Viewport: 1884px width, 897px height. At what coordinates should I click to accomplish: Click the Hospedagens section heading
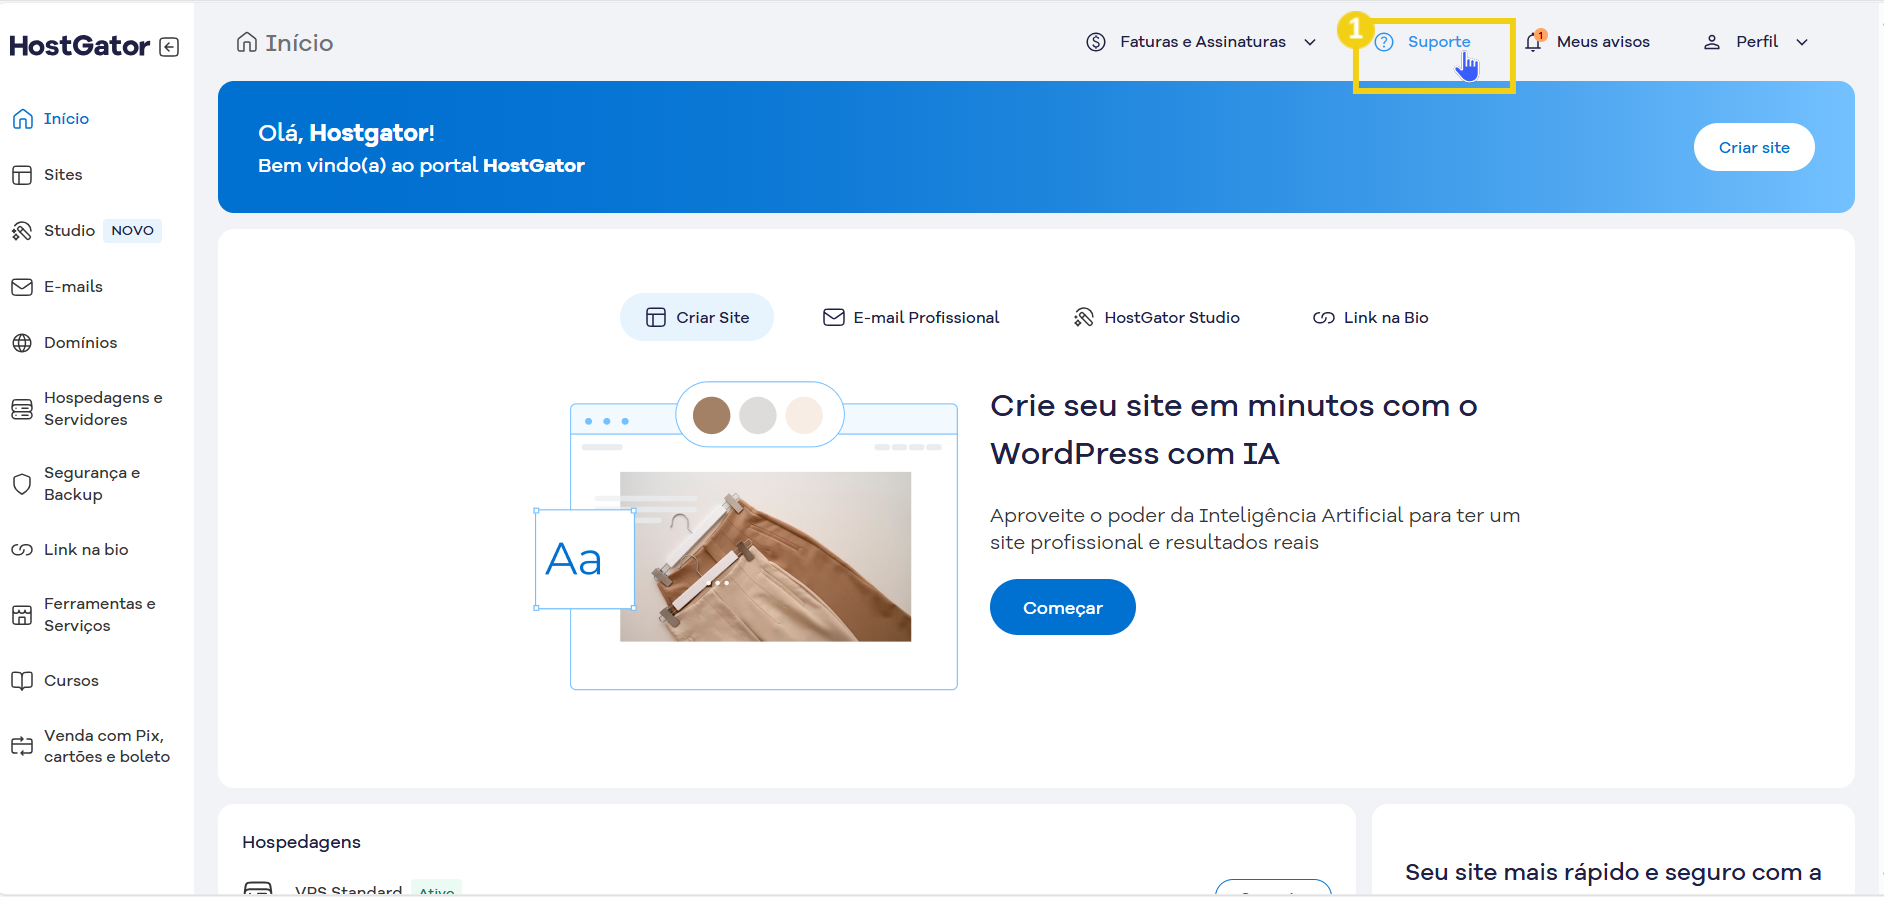point(301,842)
